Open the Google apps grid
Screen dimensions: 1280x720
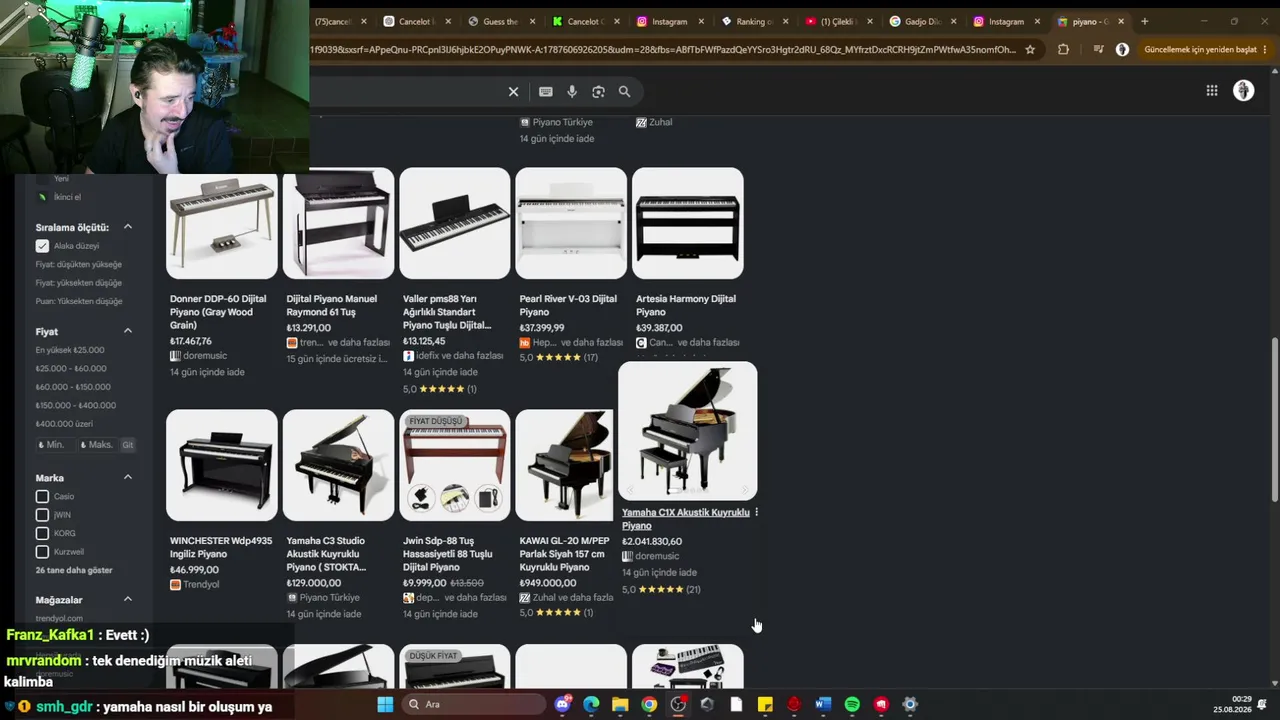click(x=1212, y=91)
